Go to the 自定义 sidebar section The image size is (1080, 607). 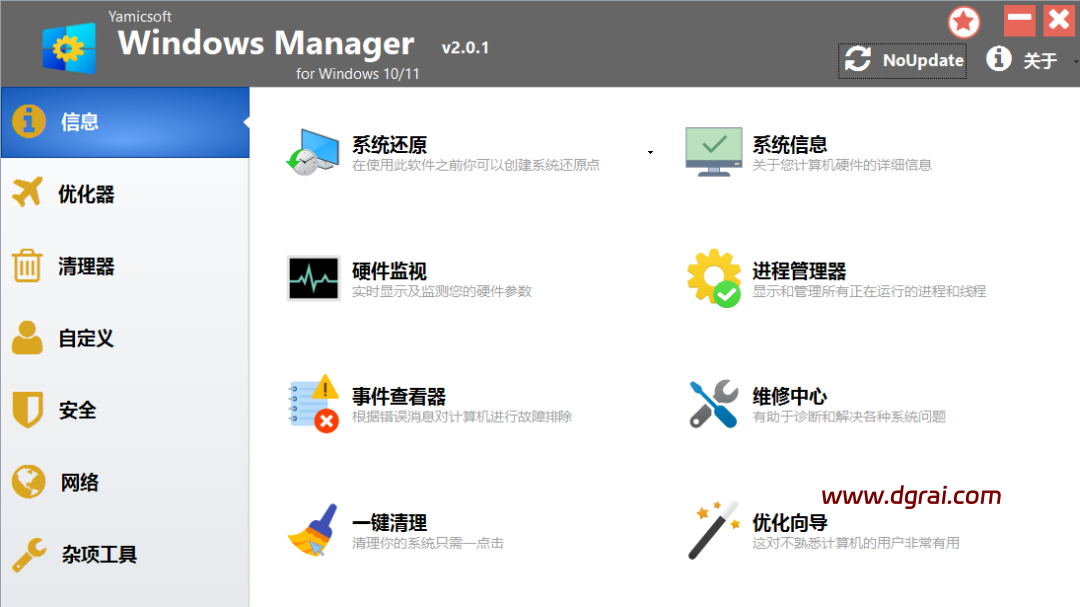tap(124, 338)
